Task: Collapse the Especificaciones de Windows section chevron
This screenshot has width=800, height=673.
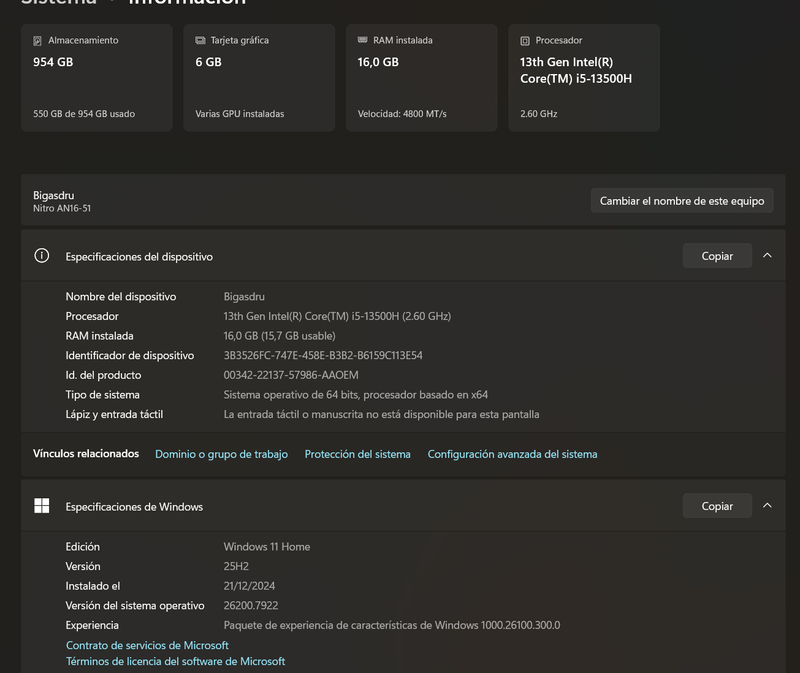Action: coord(767,505)
